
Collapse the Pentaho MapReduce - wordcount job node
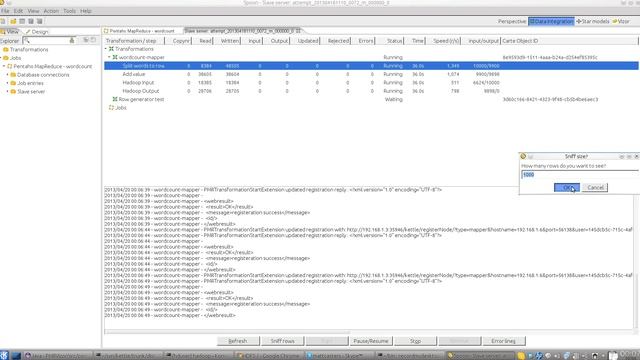[x=4, y=66]
